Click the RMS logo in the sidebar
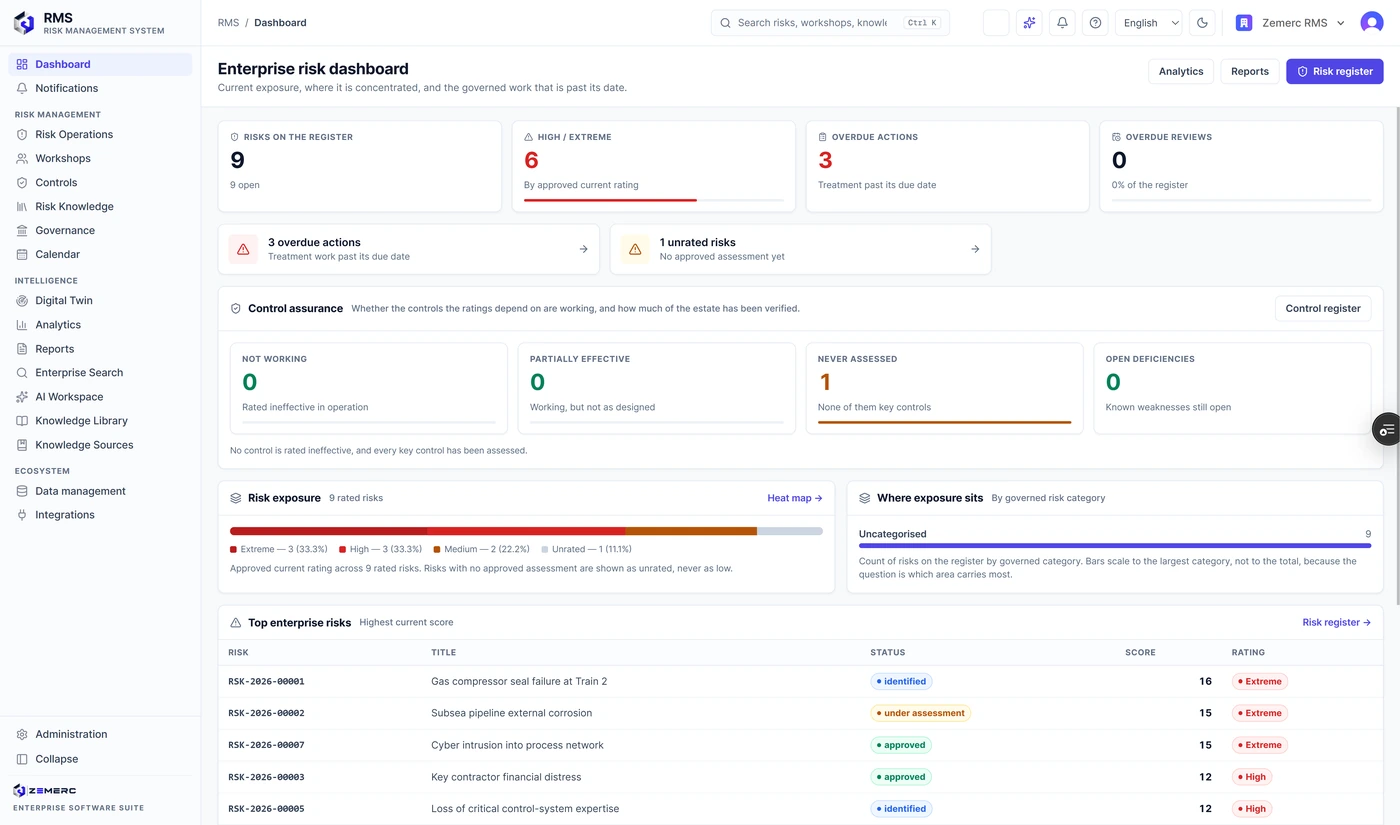 tap(24, 23)
